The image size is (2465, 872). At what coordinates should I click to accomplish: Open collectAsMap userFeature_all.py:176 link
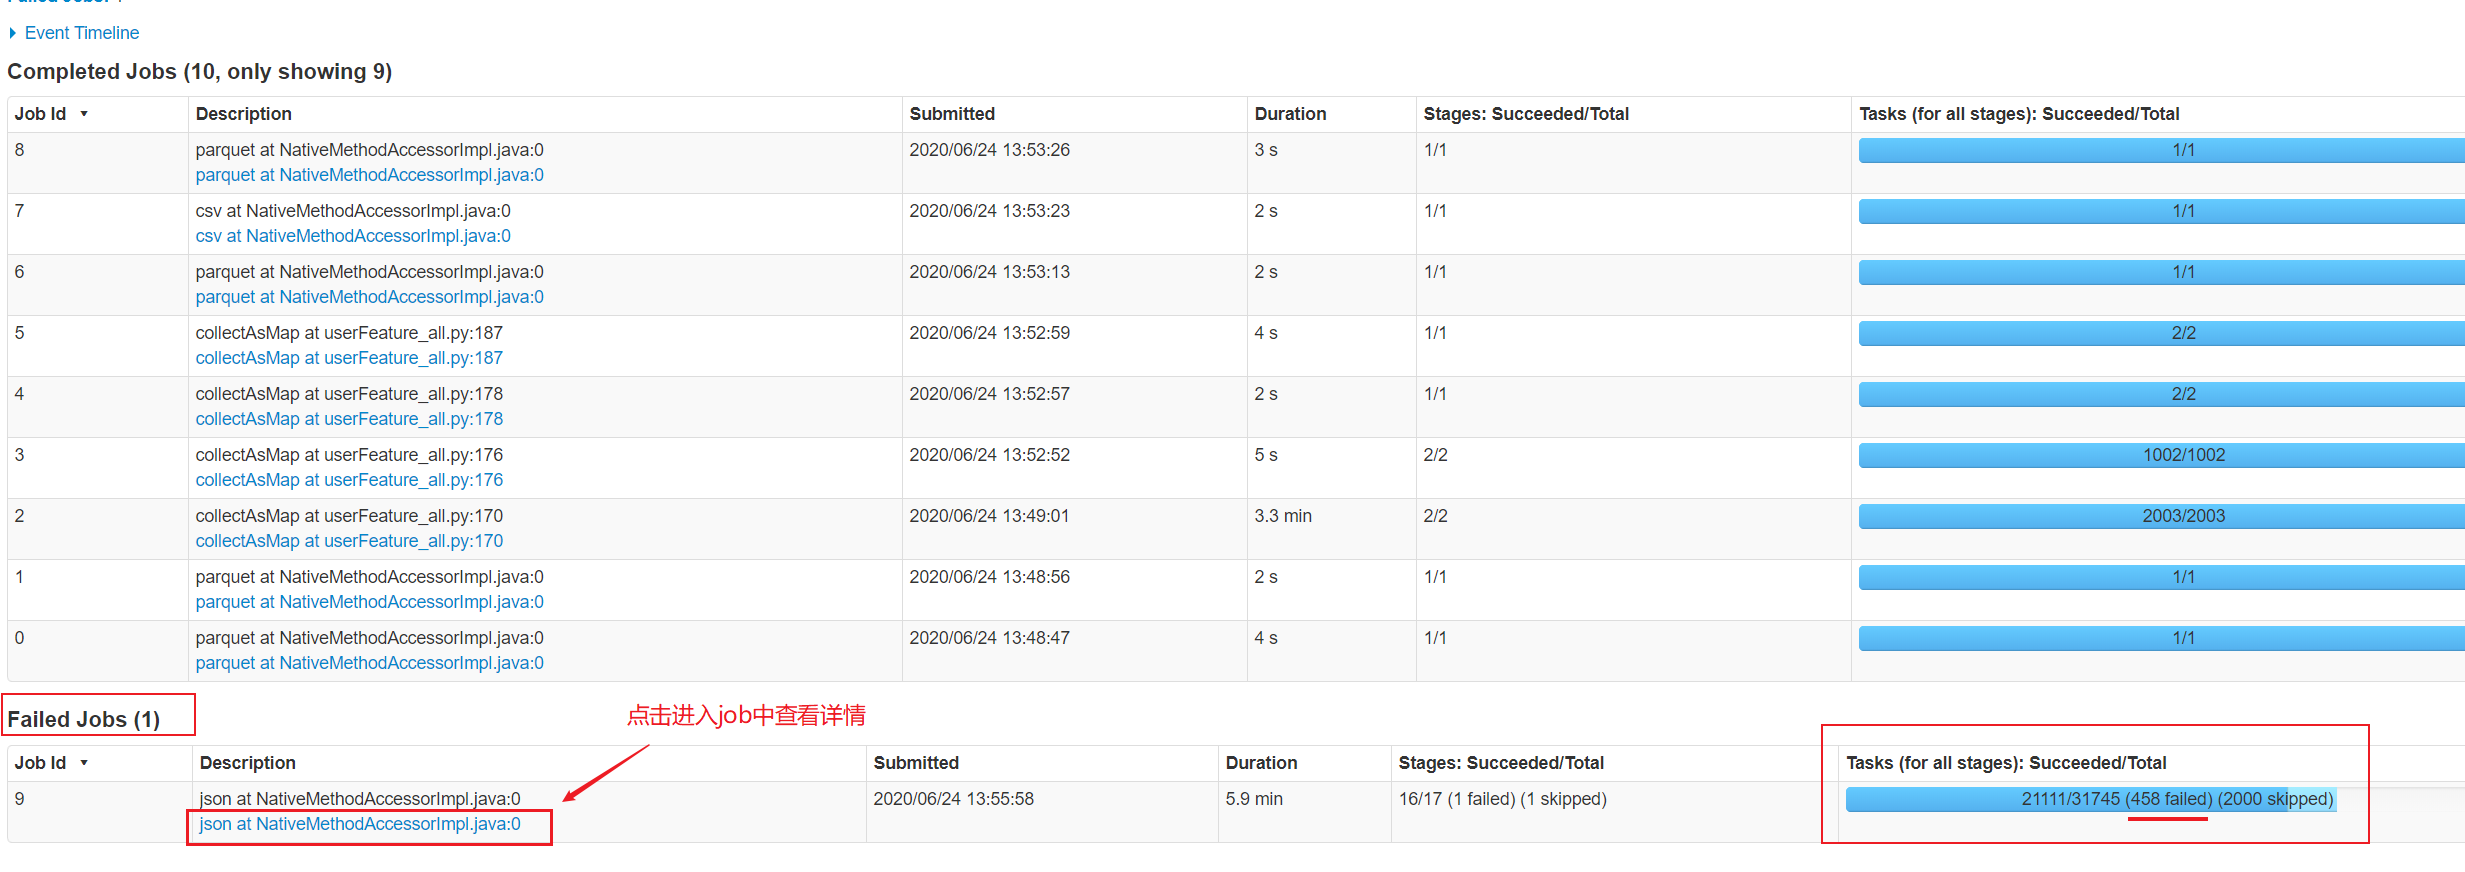349,480
